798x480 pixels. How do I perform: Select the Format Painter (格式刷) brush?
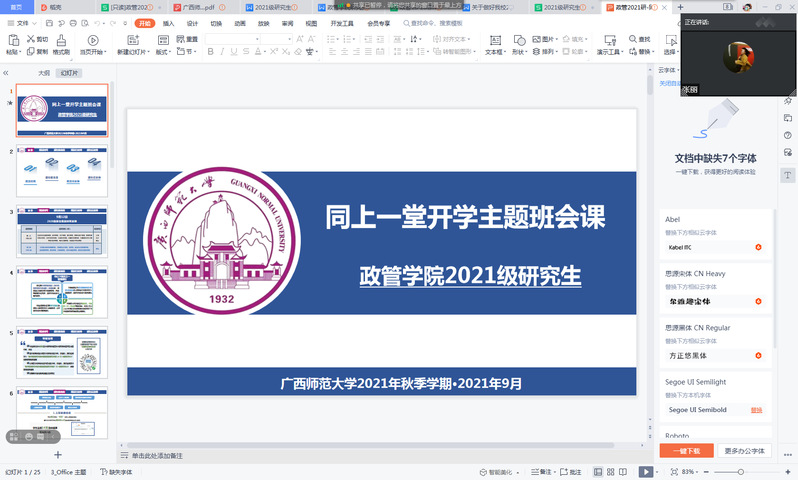61,41
